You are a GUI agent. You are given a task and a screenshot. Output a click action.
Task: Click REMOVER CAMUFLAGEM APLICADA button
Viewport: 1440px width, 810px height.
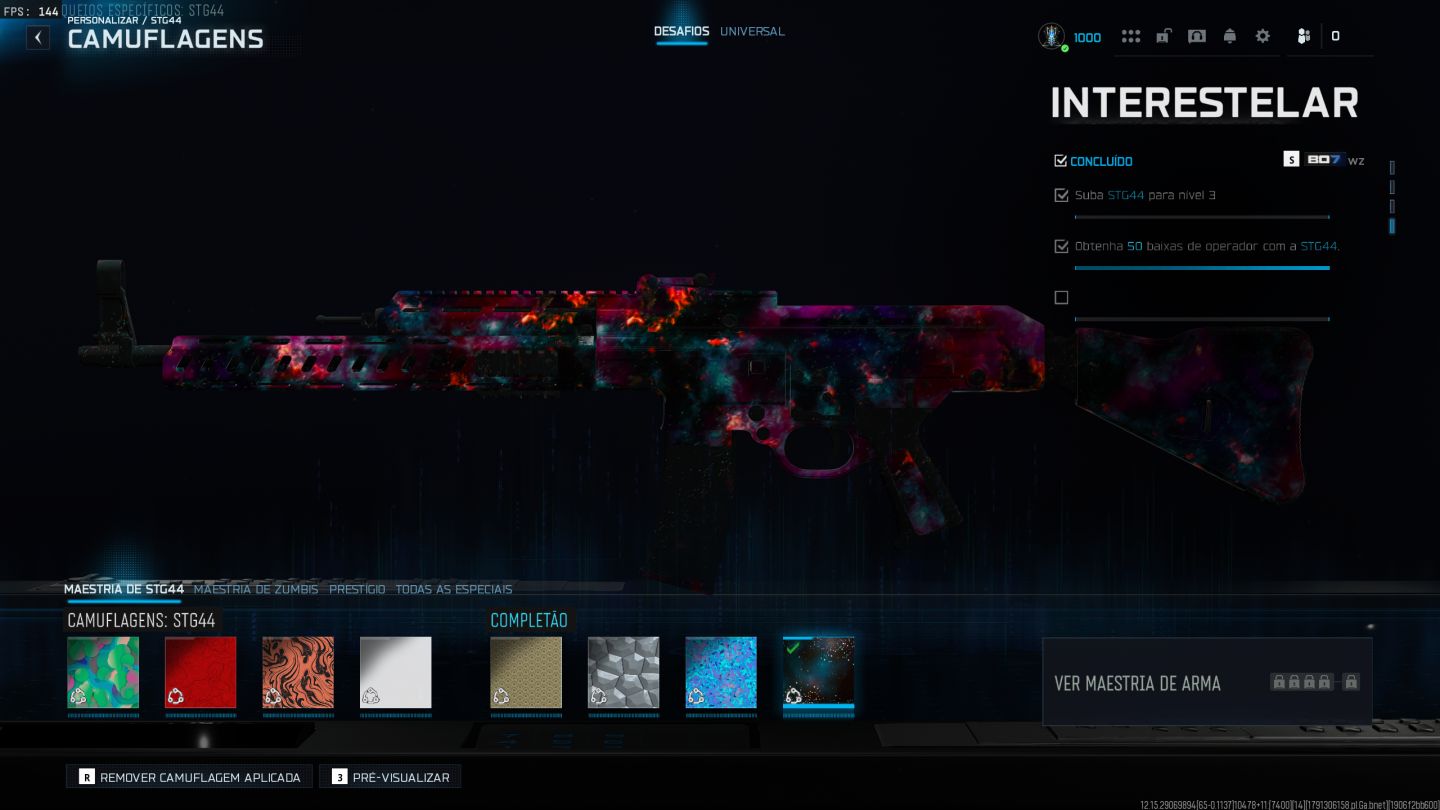tap(189, 777)
